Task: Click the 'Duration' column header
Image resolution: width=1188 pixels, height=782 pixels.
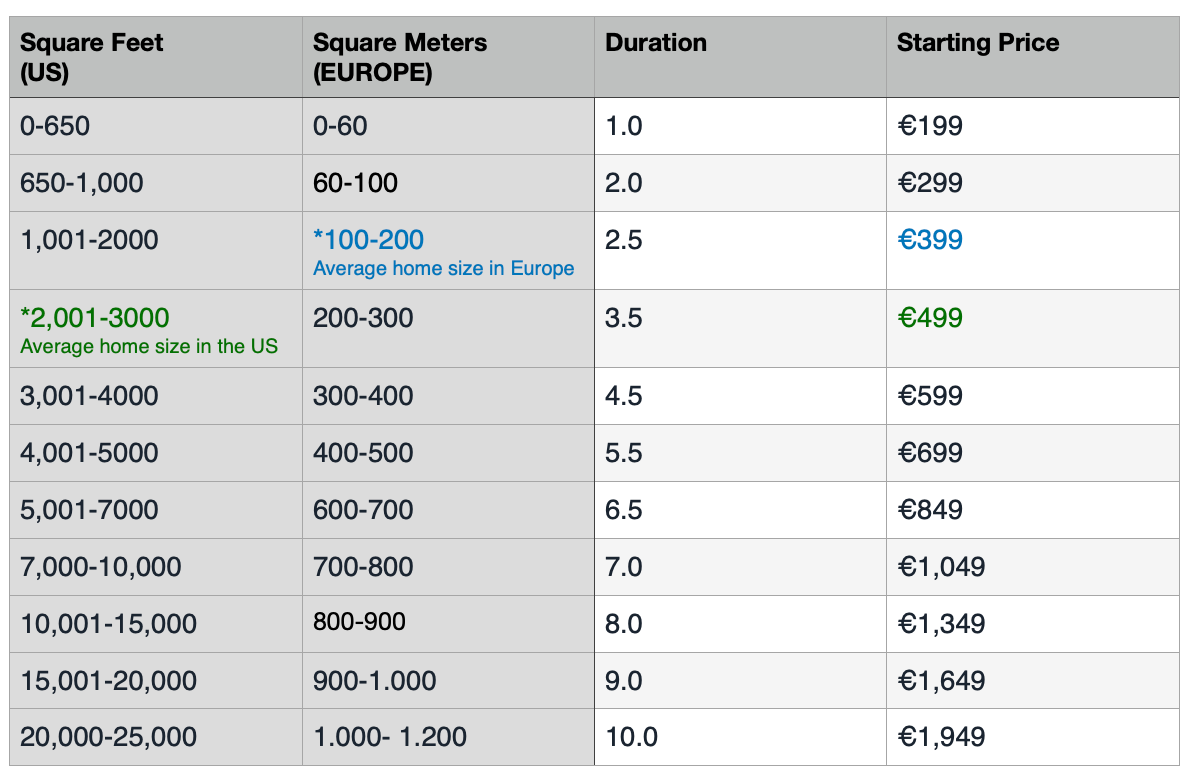Action: pyautogui.click(x=740, y=57)
